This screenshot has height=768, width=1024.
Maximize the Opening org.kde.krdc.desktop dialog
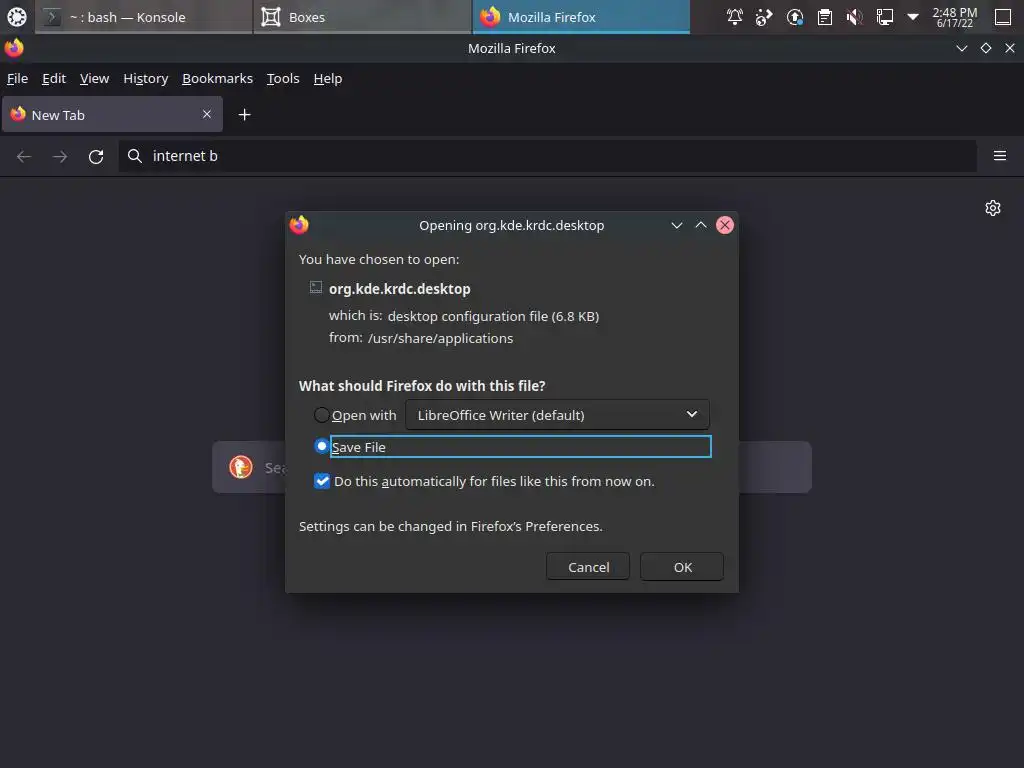coord(701,225)
